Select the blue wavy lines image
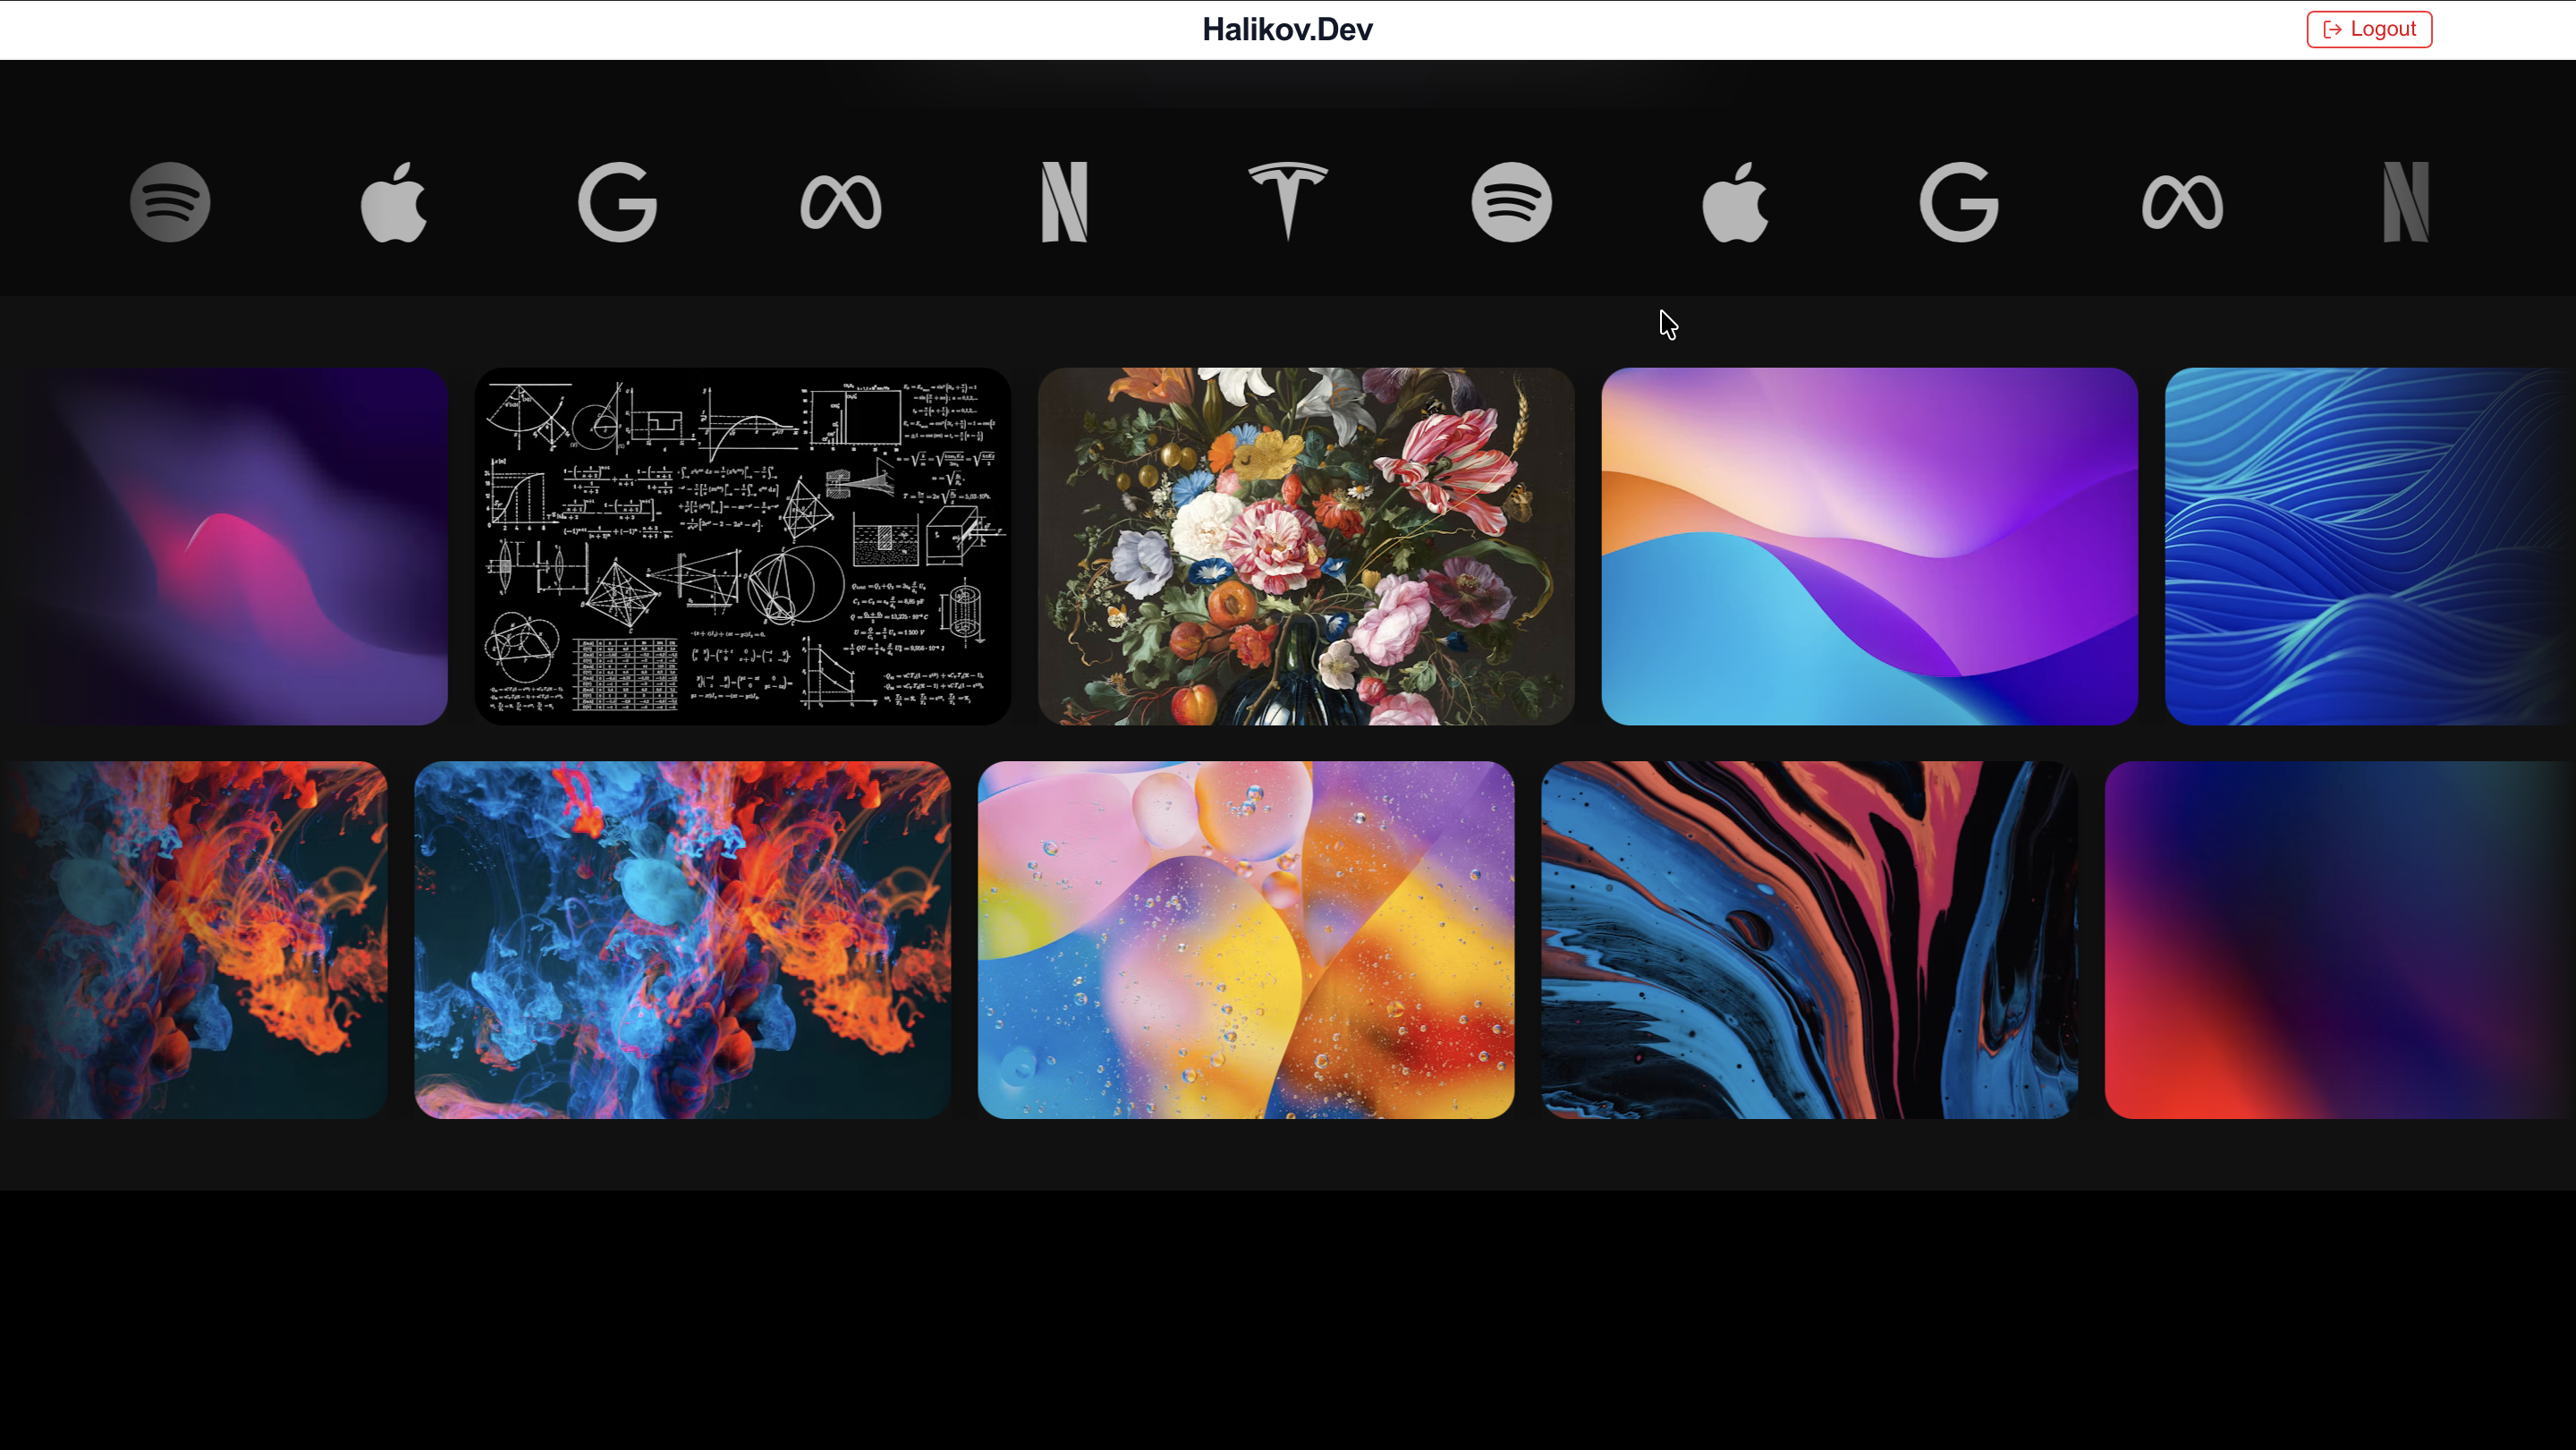 pyautogui.click(x=2370, y=546)
